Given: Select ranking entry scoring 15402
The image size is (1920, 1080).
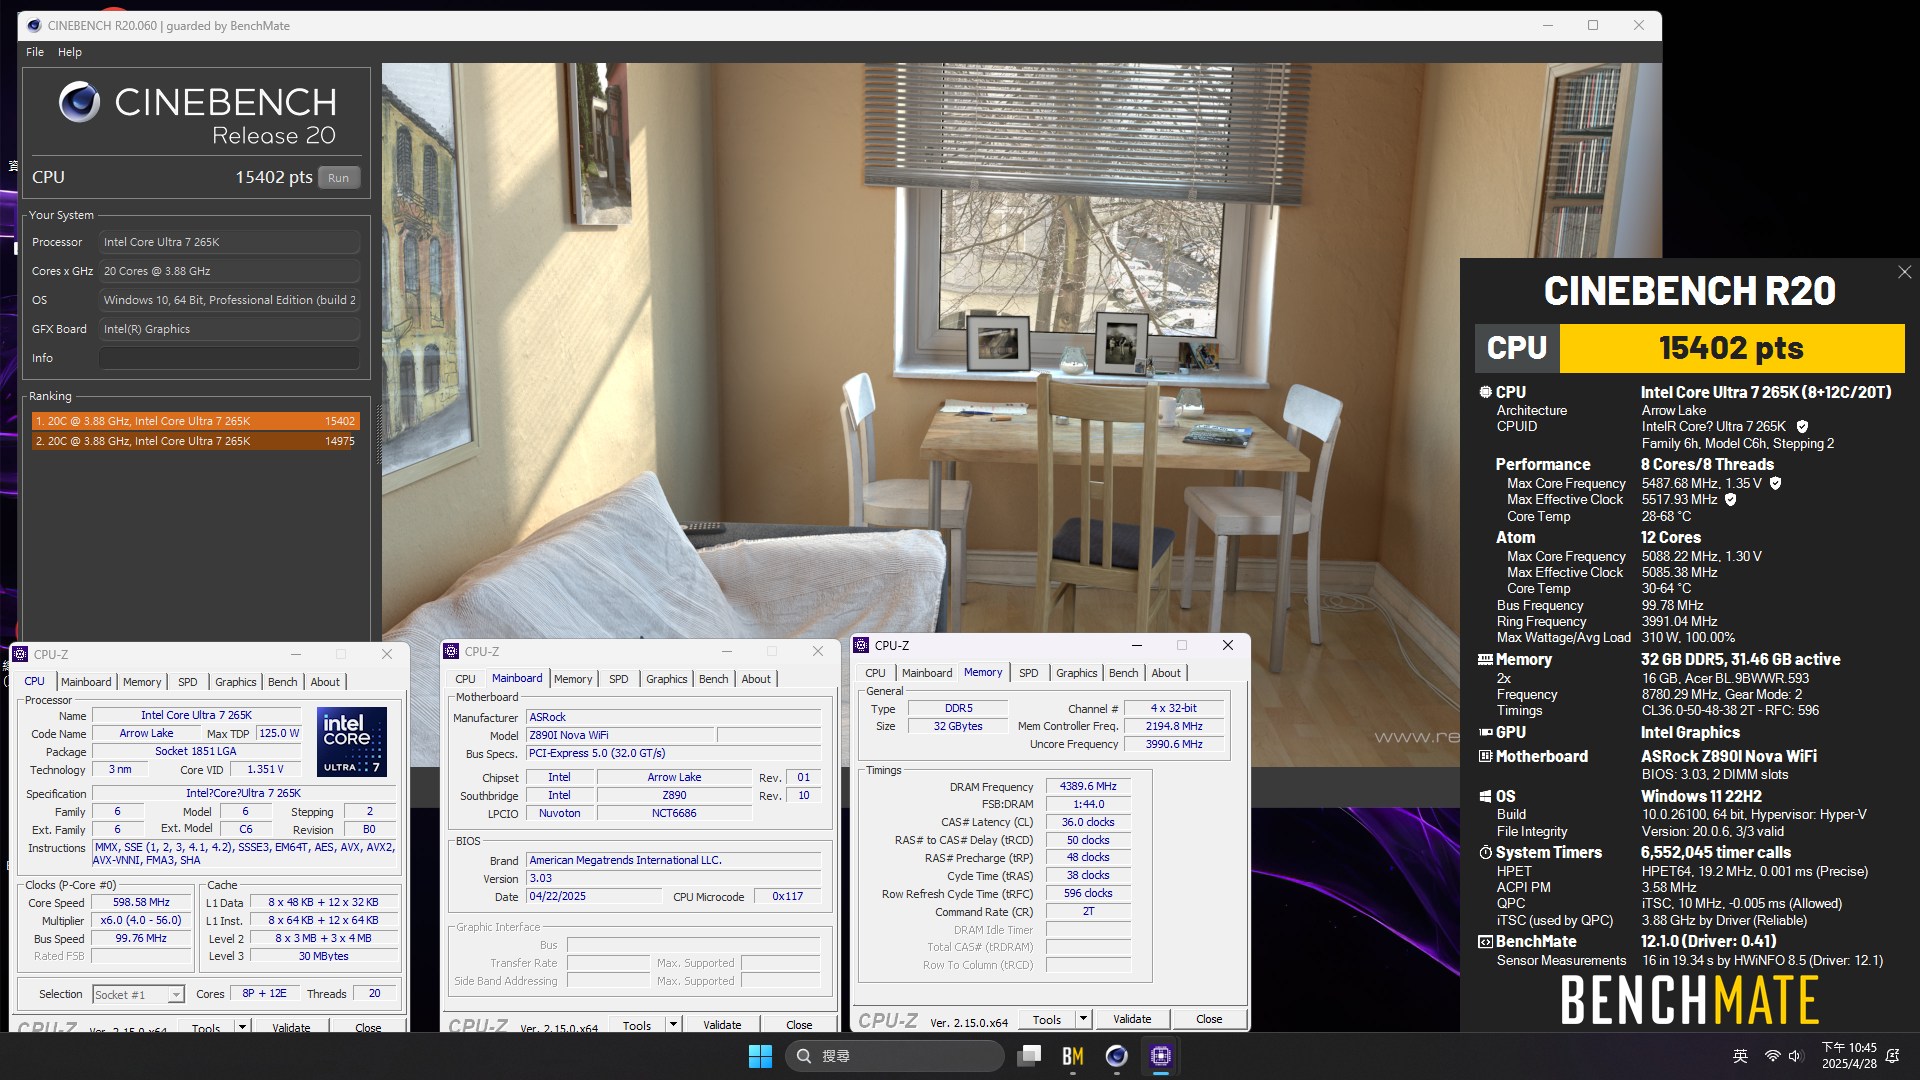Looking at the screenshot, I should 195,421.
